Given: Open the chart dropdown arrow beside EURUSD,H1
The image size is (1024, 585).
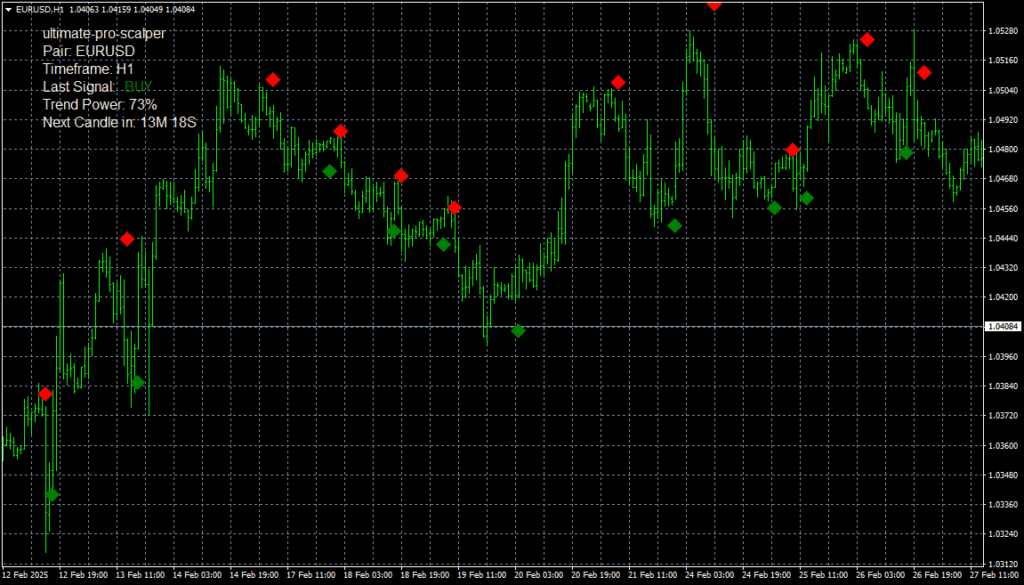Looking at the screenshot, I should [8, 9].
